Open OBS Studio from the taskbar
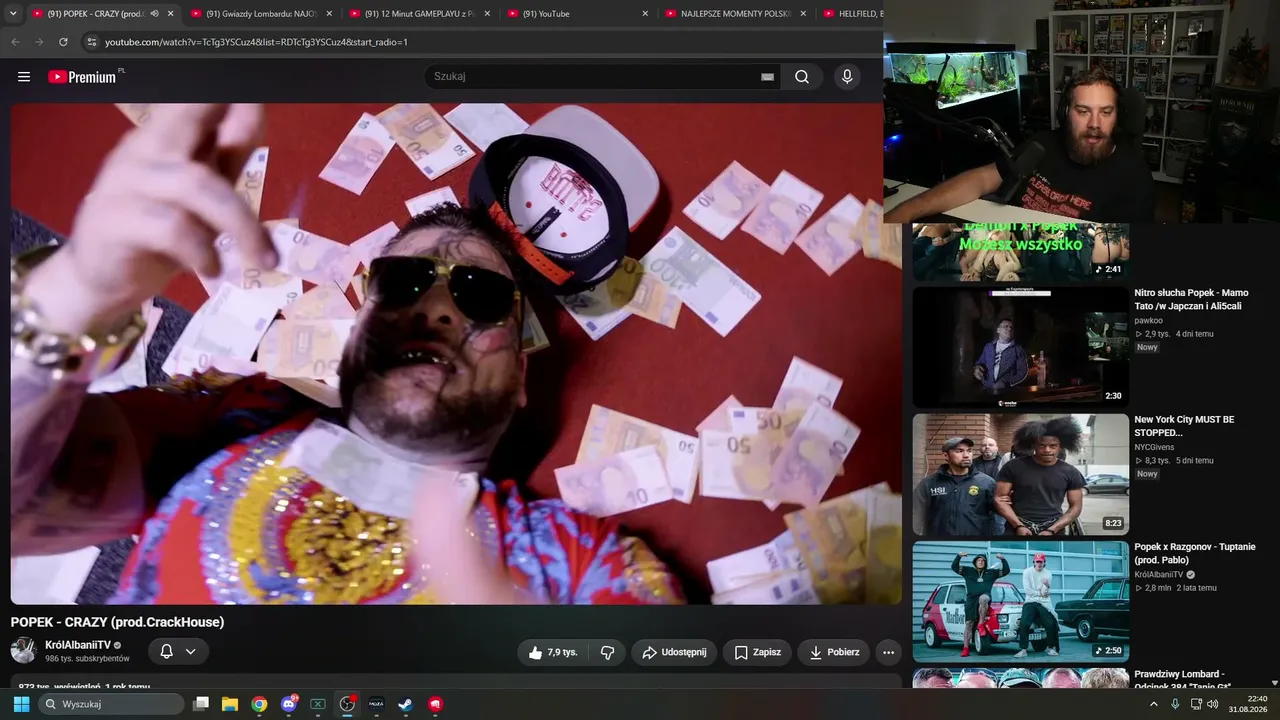The image size is (1280, 720). click(347, 704)
